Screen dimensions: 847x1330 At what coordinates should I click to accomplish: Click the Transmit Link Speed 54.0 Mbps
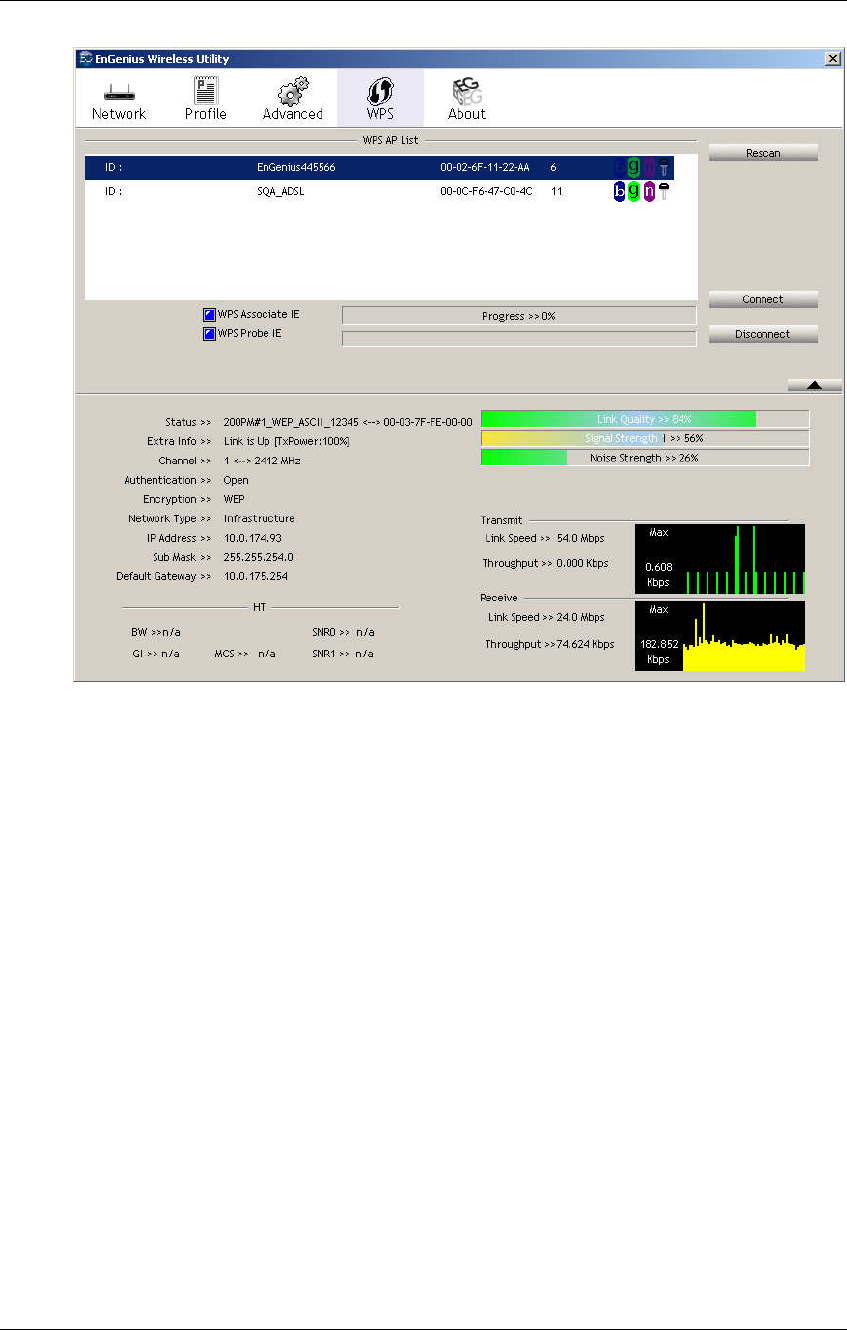click(x=580, y=538)
